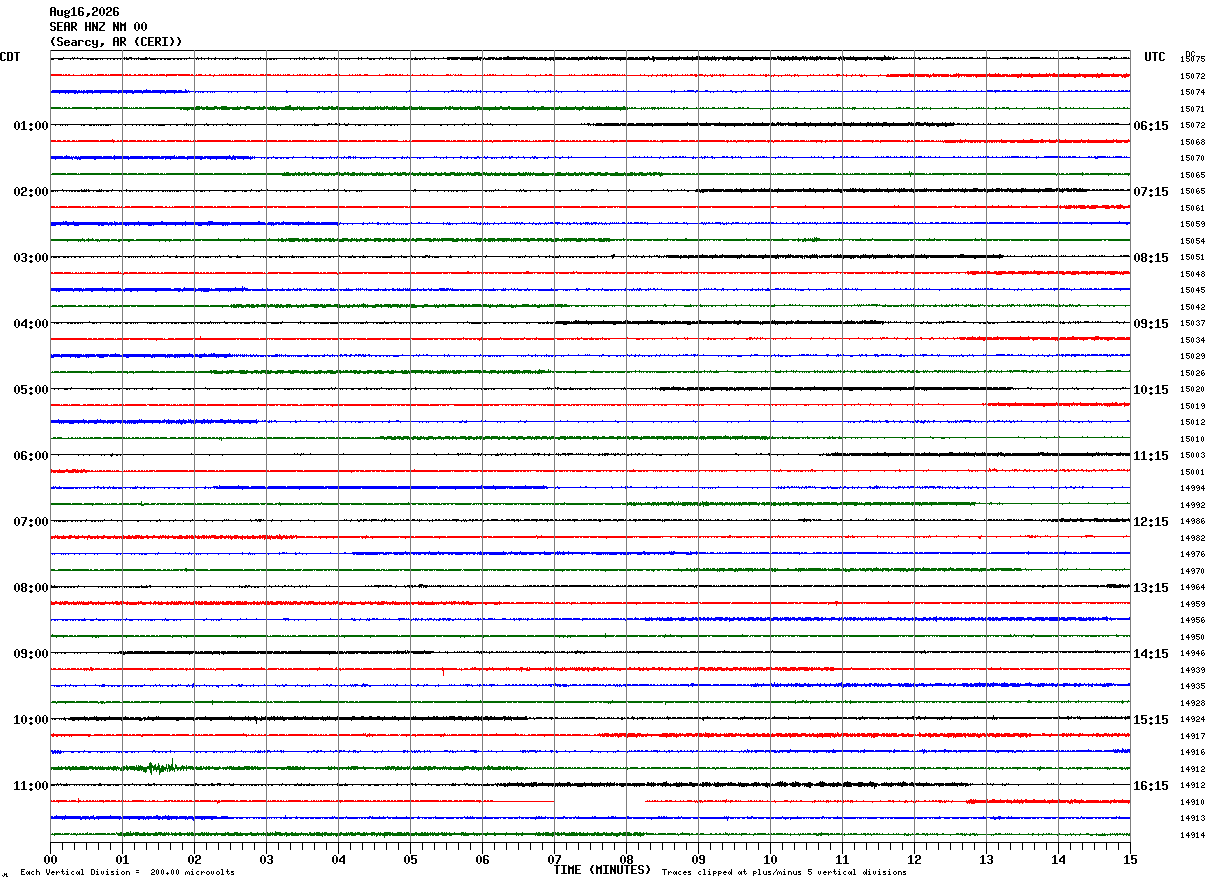This screenshot has height=886, width=1210.
Task: Click the CDT timezone header
Action: (10, 57)
